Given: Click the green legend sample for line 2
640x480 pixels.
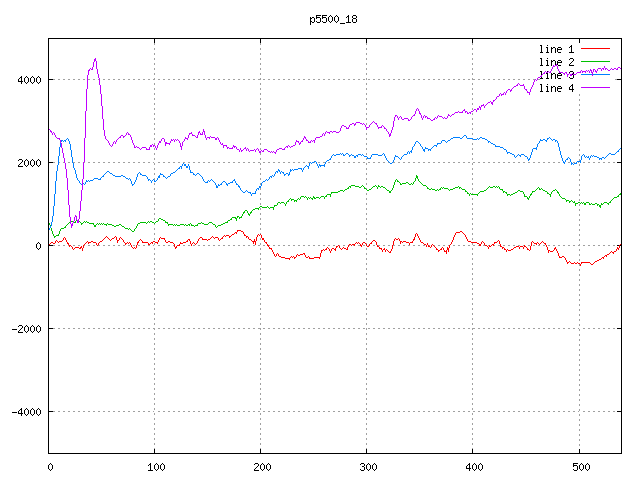Looking at the screenshot, I should [595, 62].
